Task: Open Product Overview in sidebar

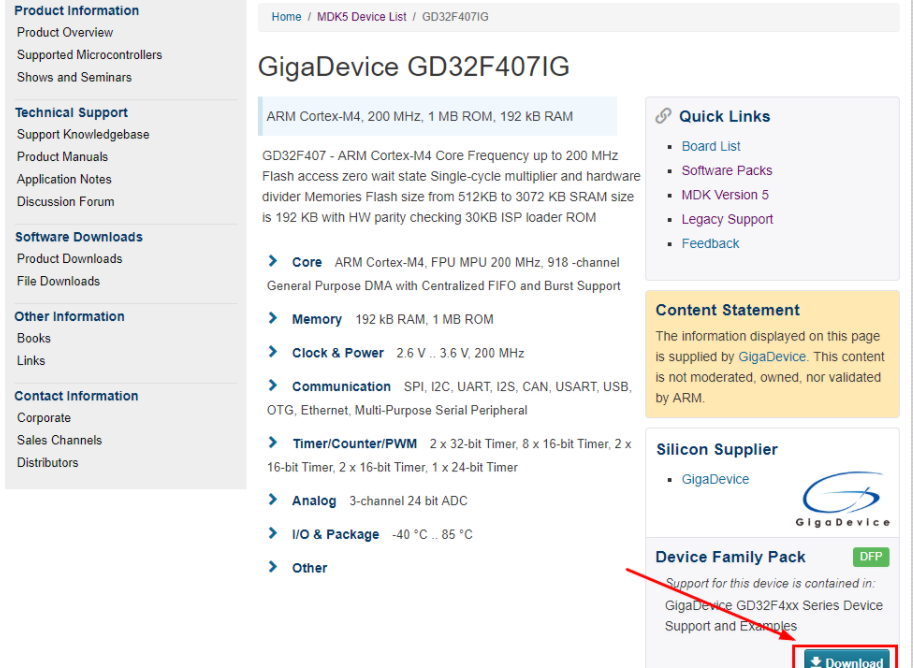Action: [65, 33]
